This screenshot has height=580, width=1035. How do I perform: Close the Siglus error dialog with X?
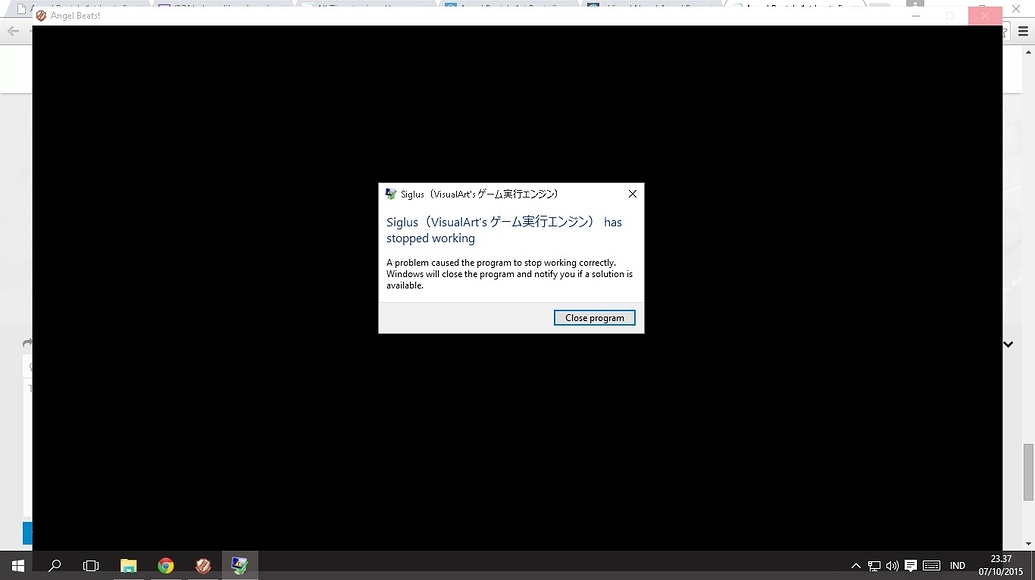632,193
